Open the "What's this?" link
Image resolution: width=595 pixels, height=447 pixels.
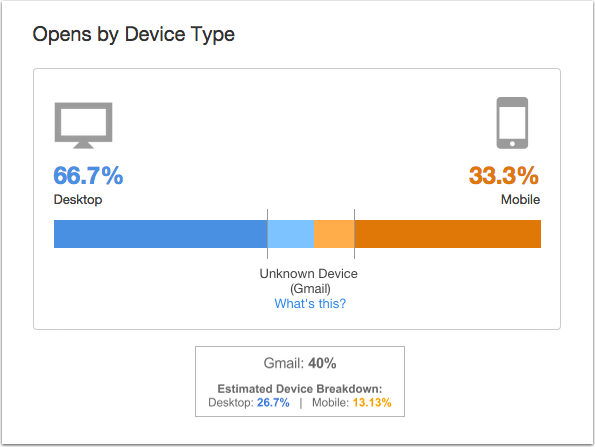tap(310, 304)
